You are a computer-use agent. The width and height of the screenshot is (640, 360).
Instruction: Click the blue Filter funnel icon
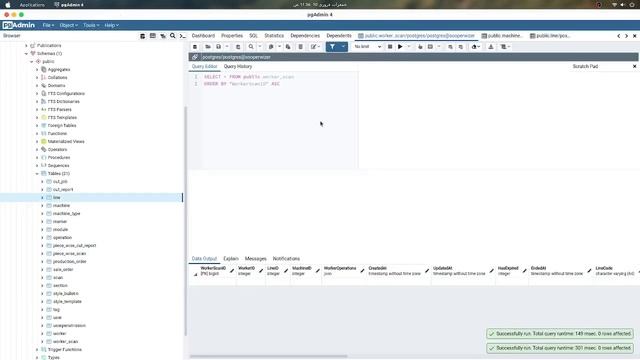(x=332, y=47)
